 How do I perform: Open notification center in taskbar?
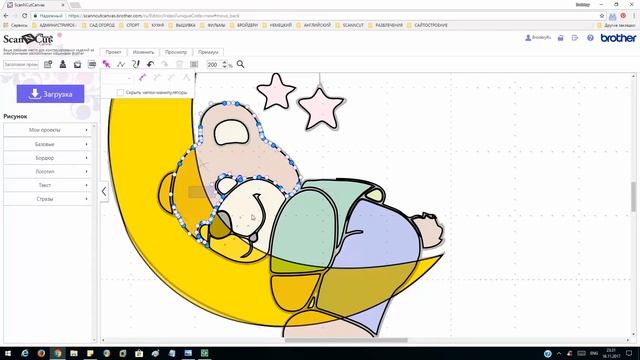629,353
